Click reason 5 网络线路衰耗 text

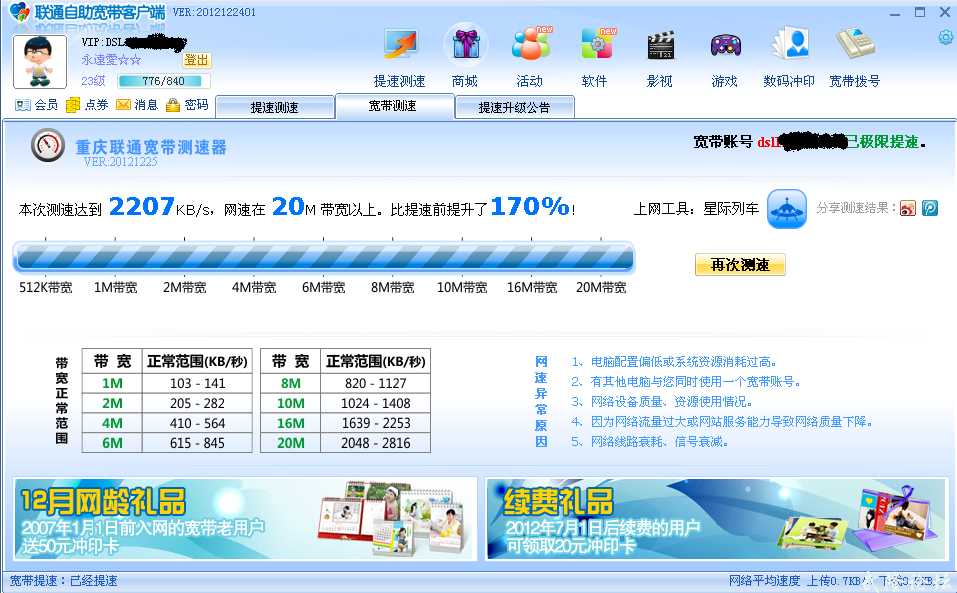point(649,442)
